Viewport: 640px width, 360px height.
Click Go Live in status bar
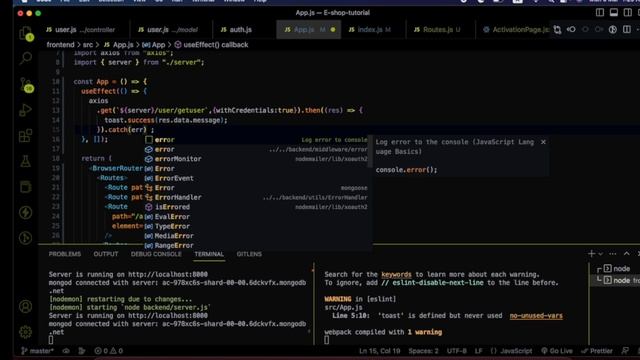tap(557, 351)
